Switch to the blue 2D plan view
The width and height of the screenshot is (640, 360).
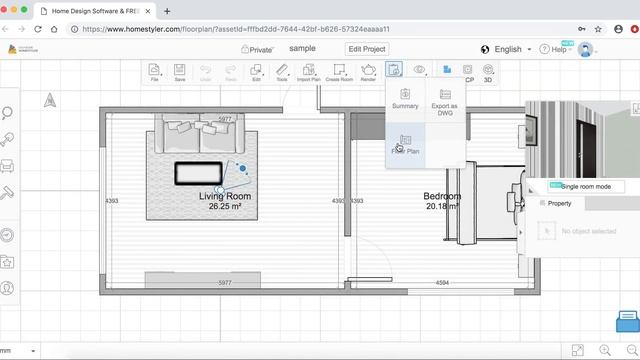tap(447, 70)
